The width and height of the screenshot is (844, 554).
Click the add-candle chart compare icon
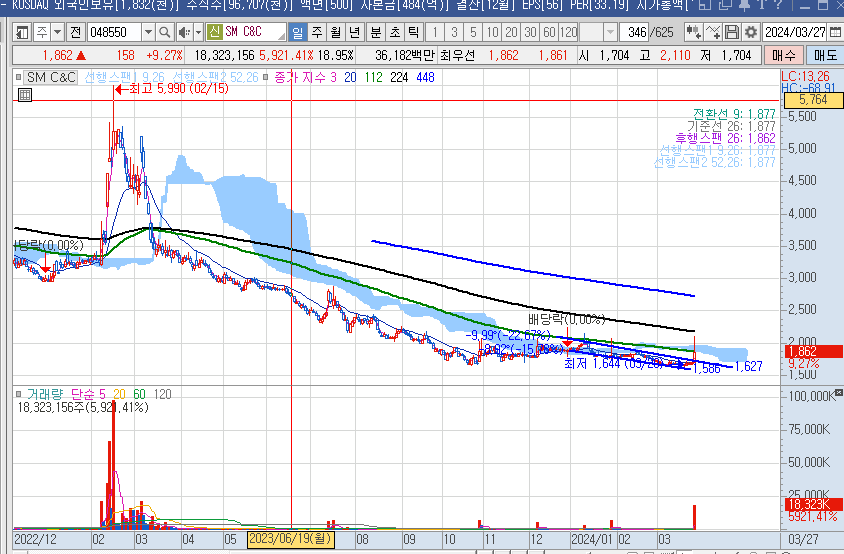[693, 32]
